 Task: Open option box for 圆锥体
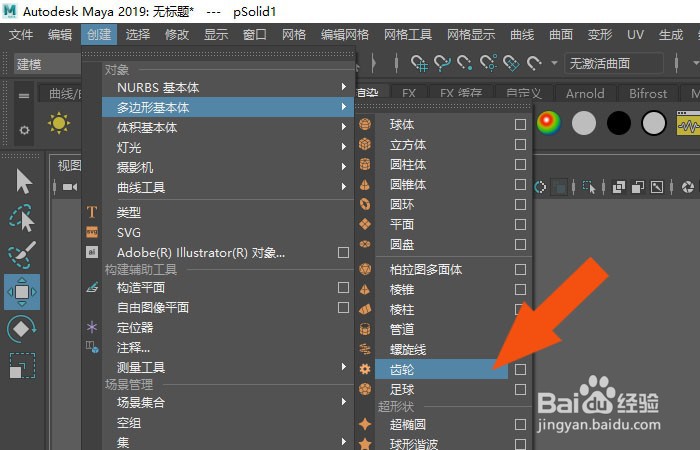(x=520, y=185)
